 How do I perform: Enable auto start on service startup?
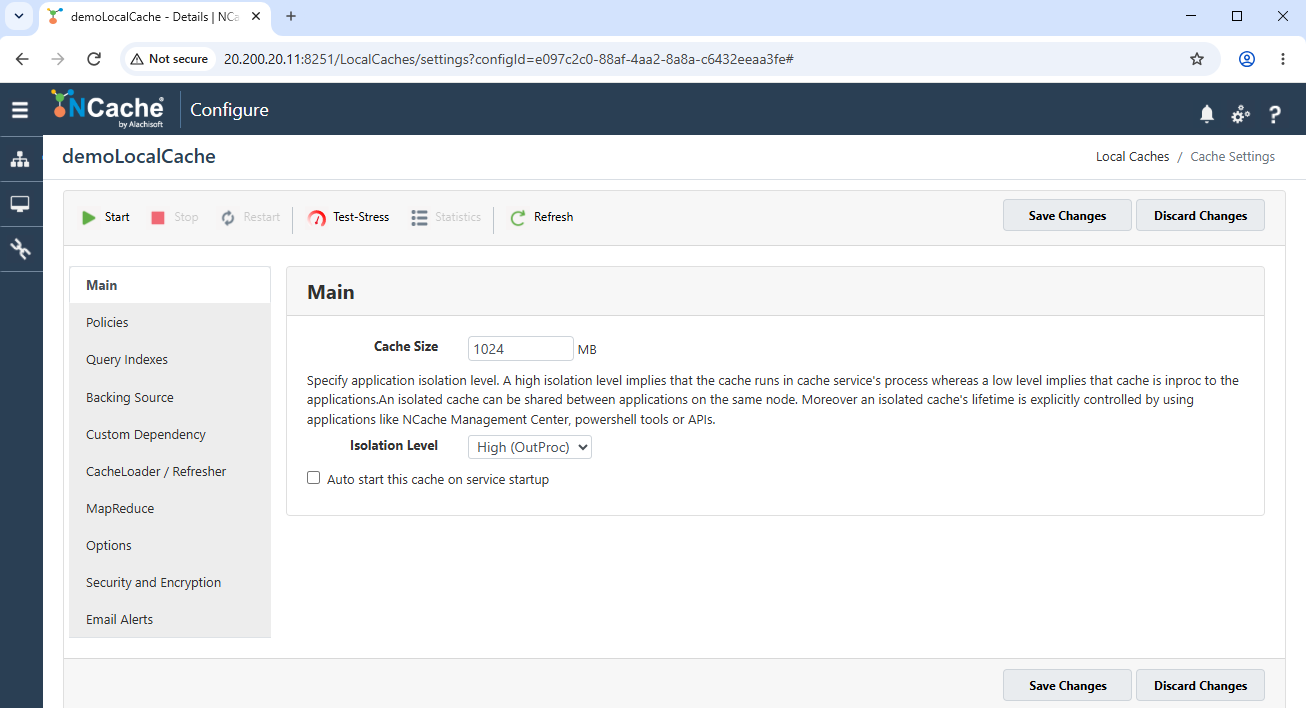(x=314, y=479)
